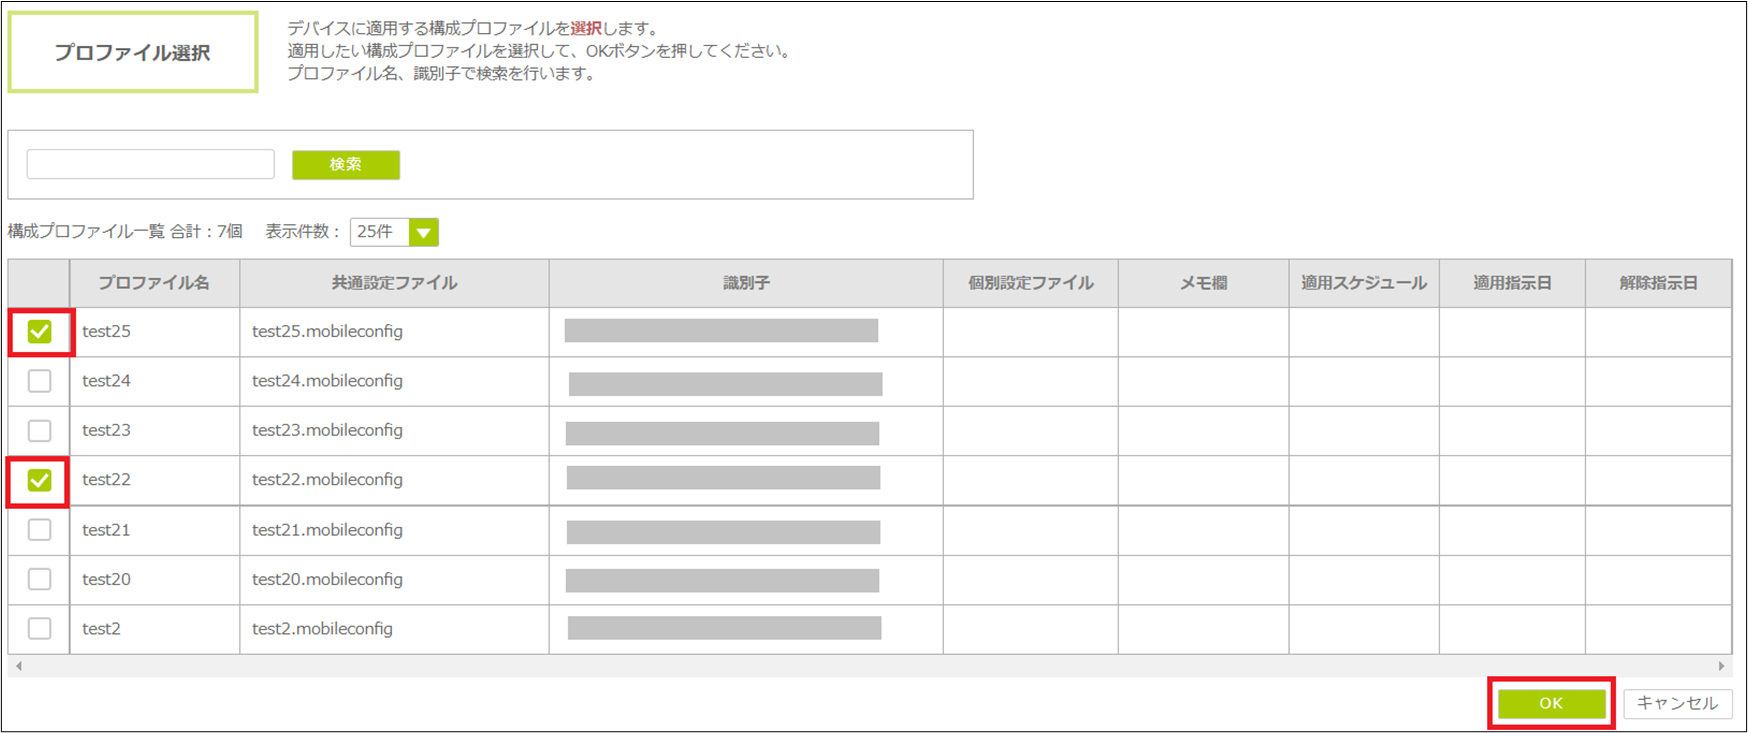
Task: Click the 適用スケジュール column header
Action: (1363, 283)
